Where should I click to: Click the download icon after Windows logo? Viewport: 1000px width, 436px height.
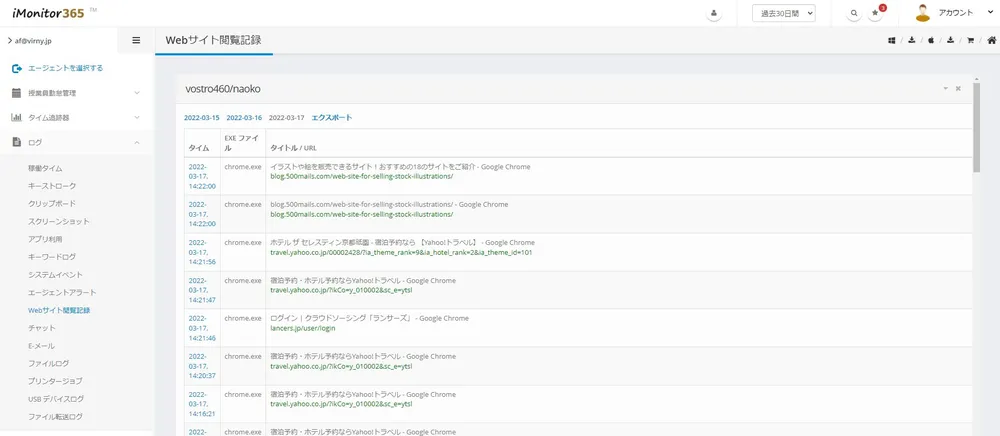[x=912, y=40]
